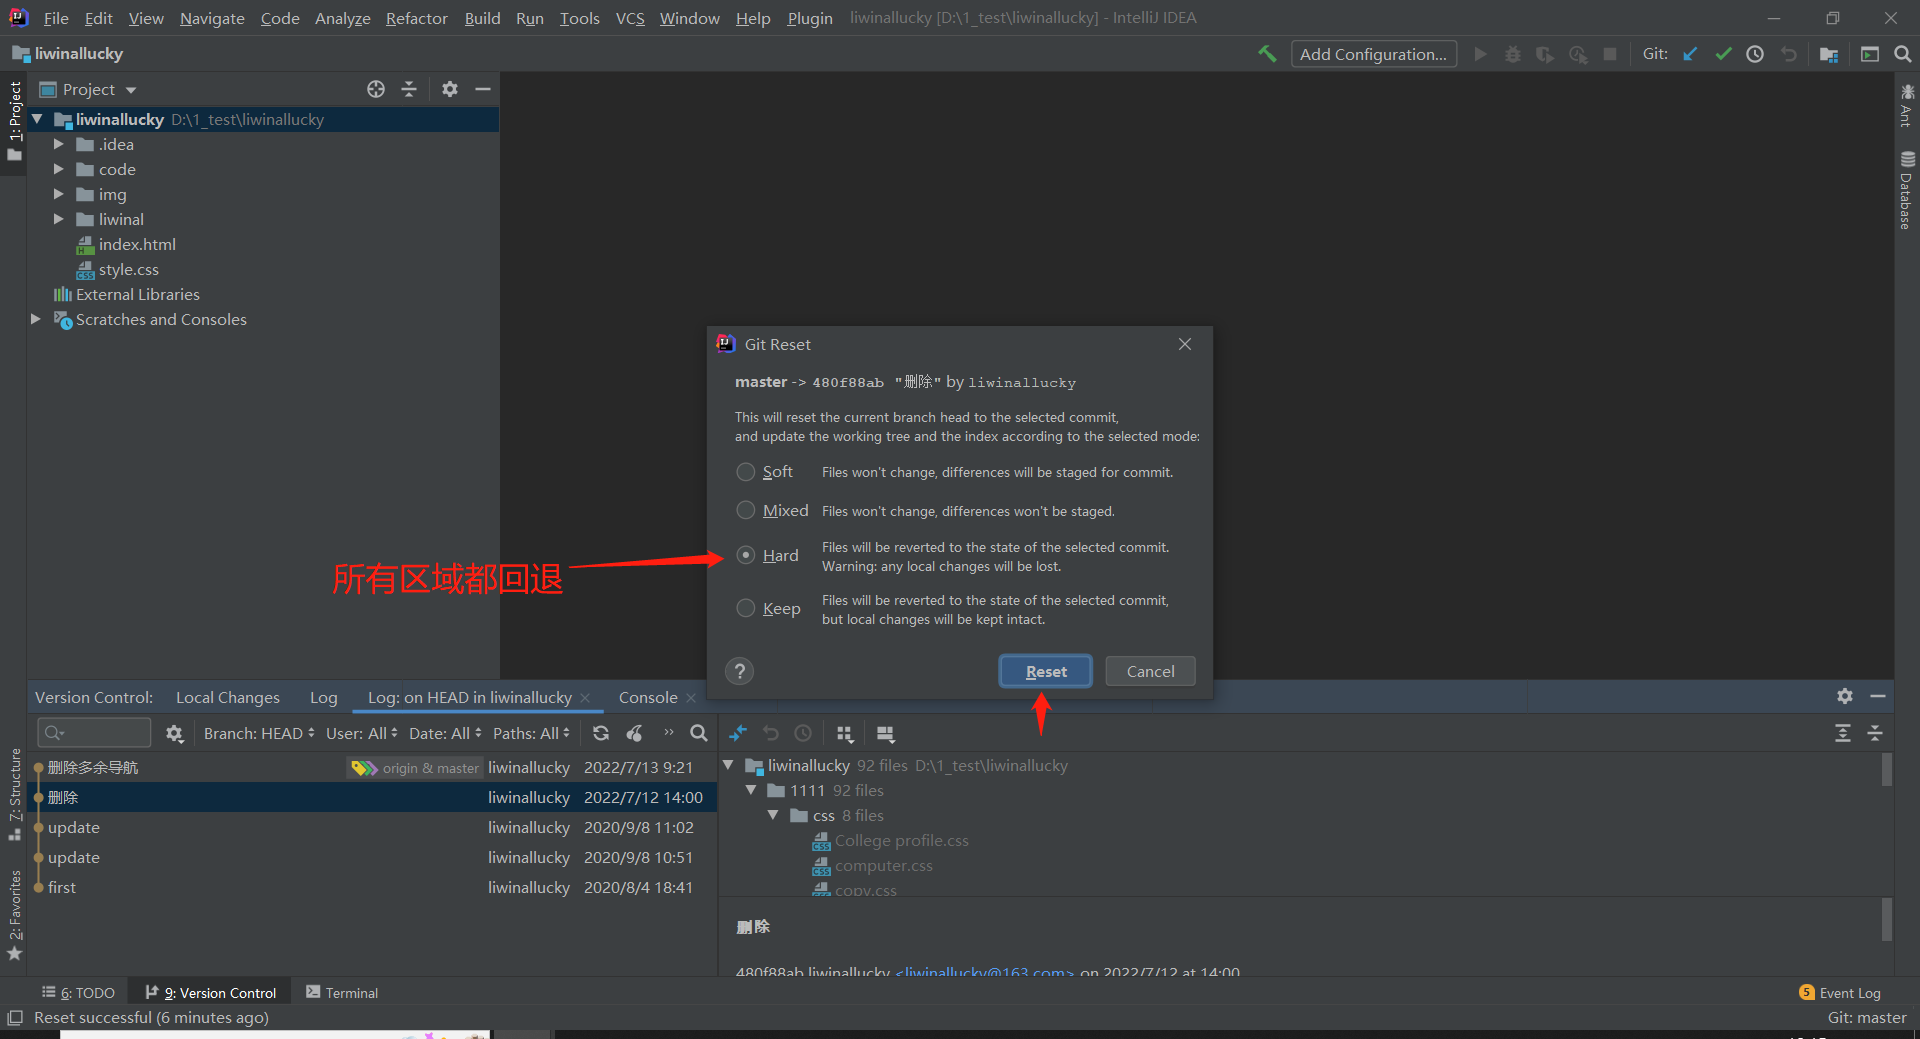Collapse all in the Project panel header
The image size is (1920, 1039).
(409, 89)
